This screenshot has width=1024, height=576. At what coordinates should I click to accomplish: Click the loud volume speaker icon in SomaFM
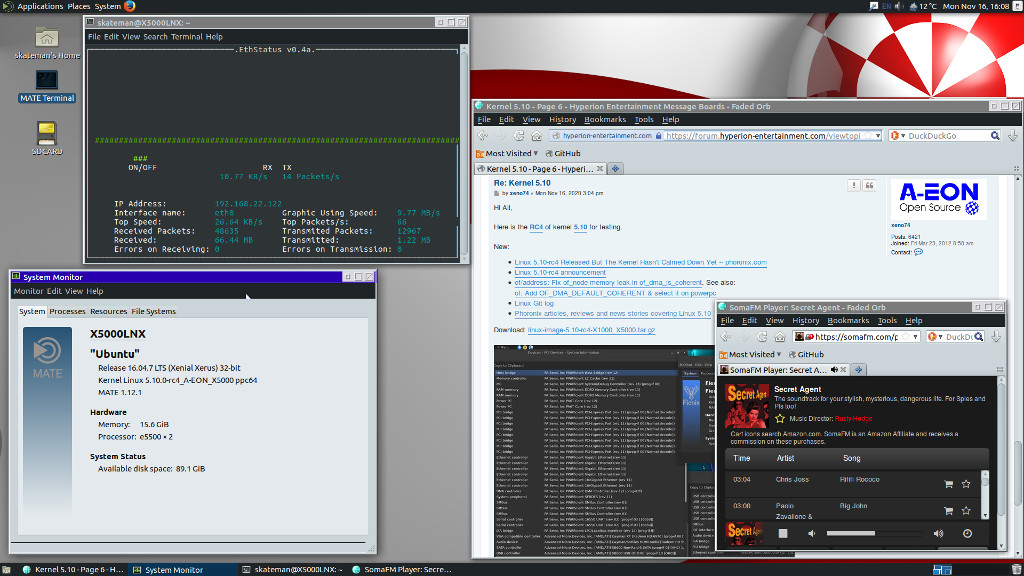point(938,534)
